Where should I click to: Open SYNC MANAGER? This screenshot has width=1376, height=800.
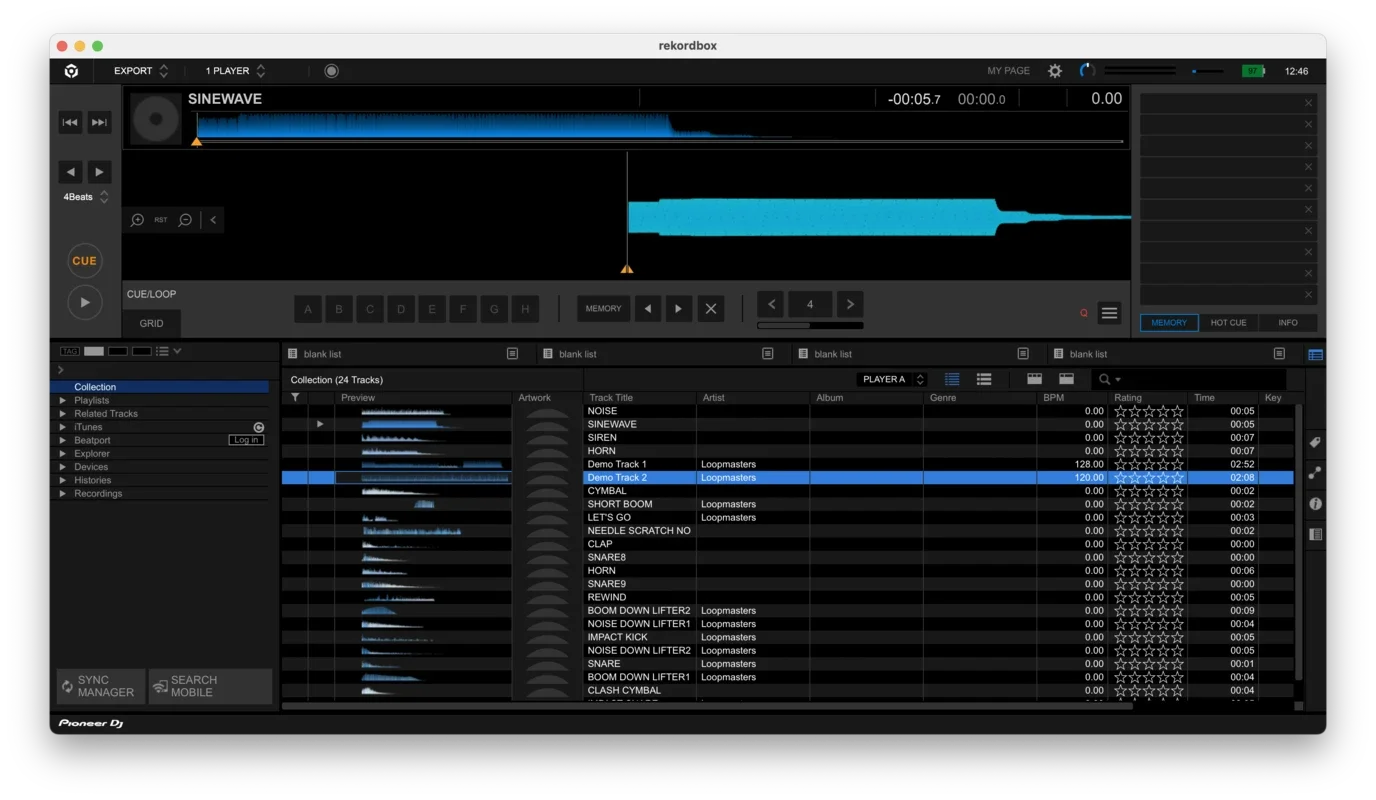101,686
